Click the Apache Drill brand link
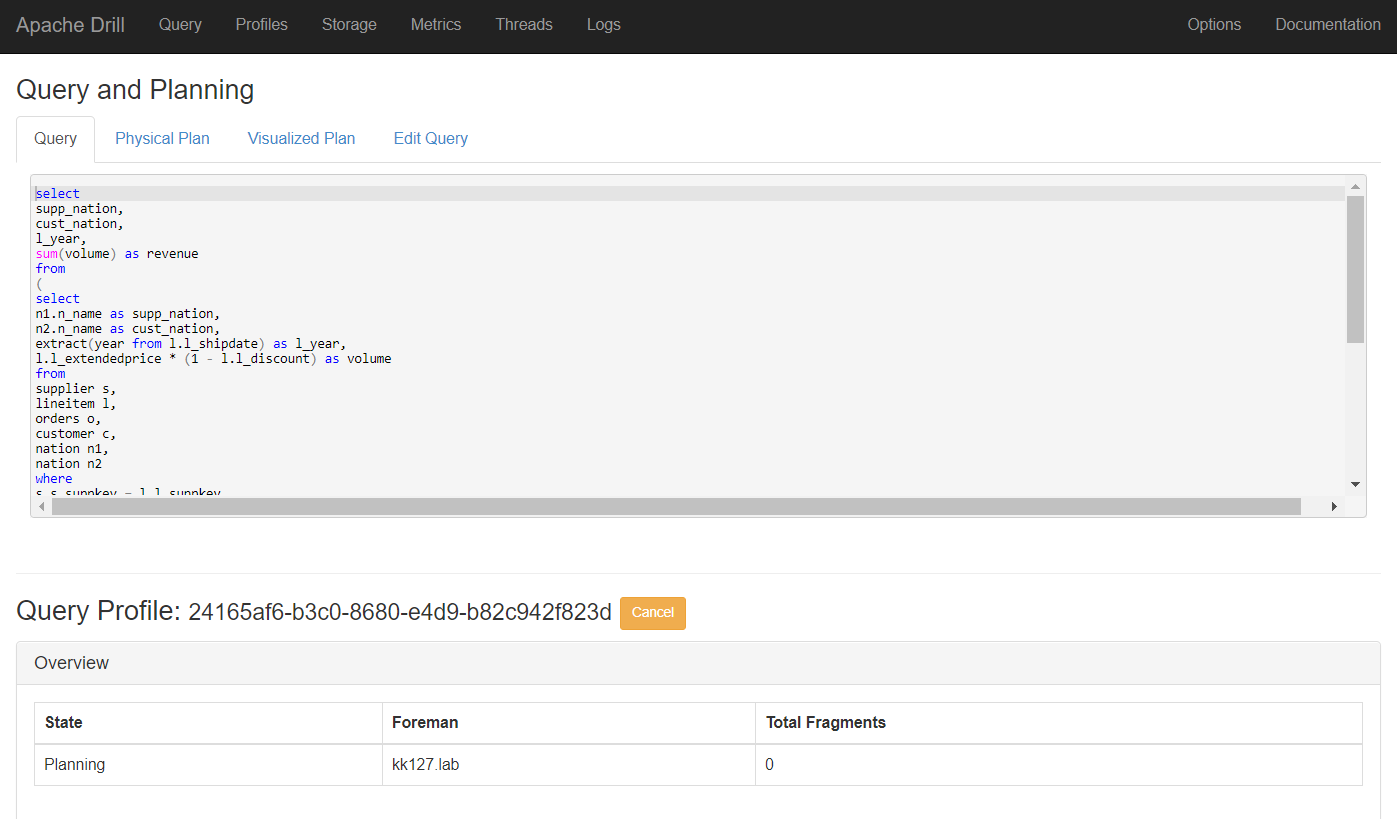 point(70,25)
